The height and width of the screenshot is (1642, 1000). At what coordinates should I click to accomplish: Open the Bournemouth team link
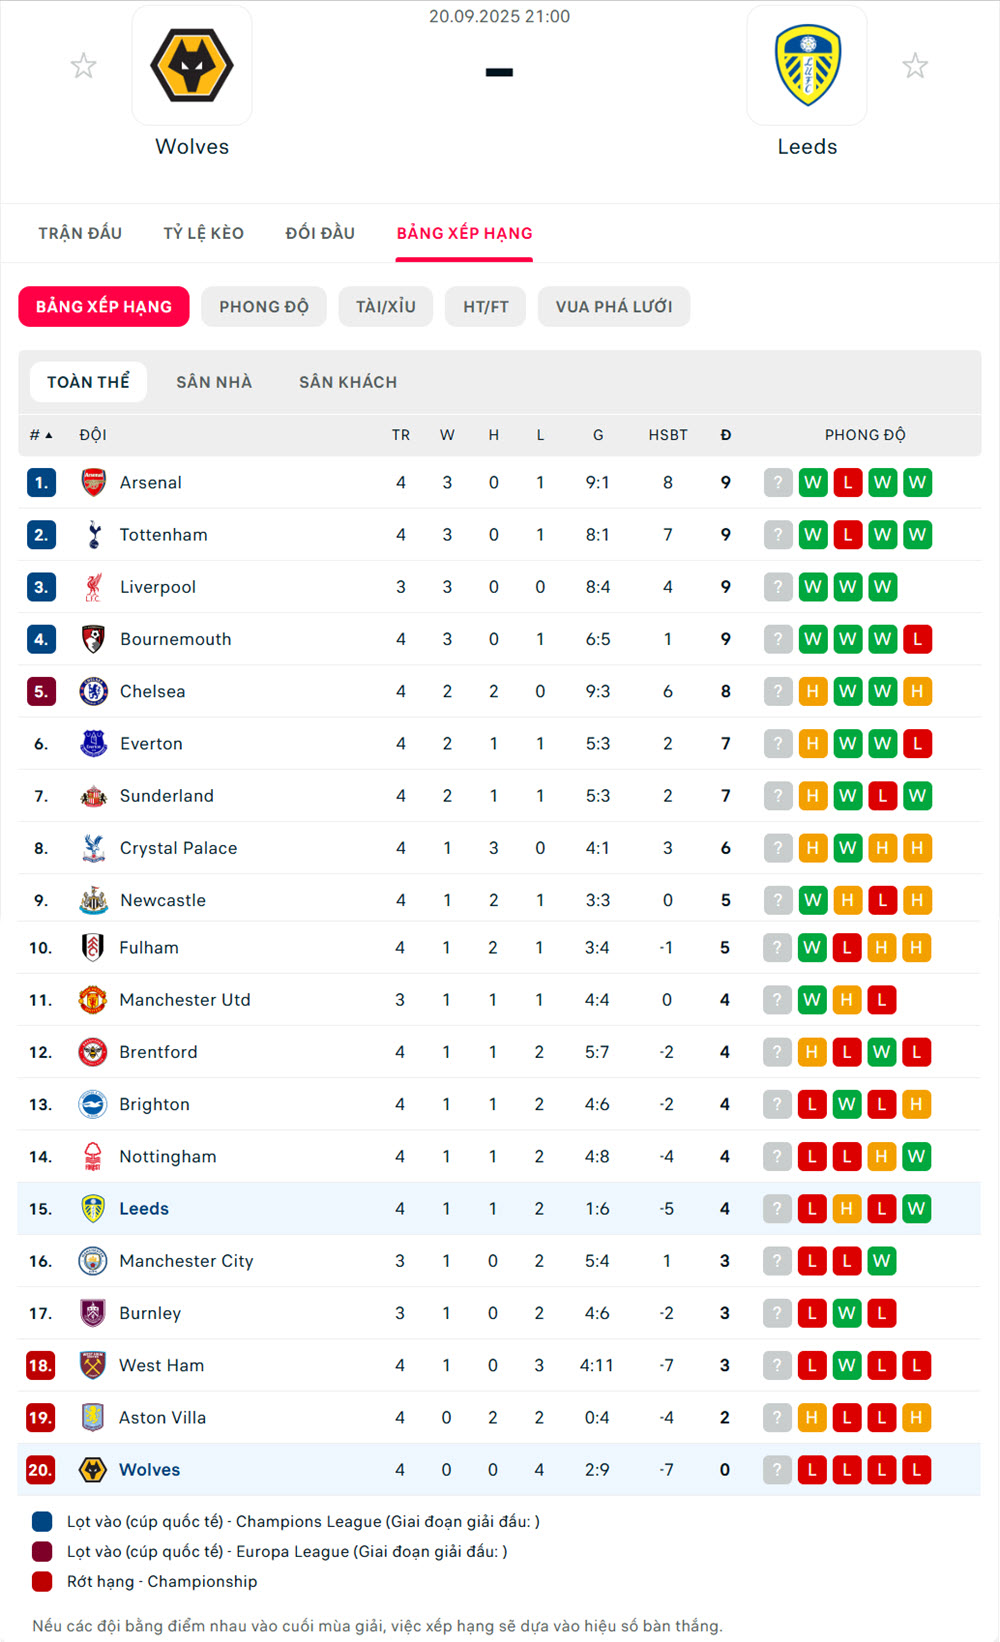tap(175, 639)
